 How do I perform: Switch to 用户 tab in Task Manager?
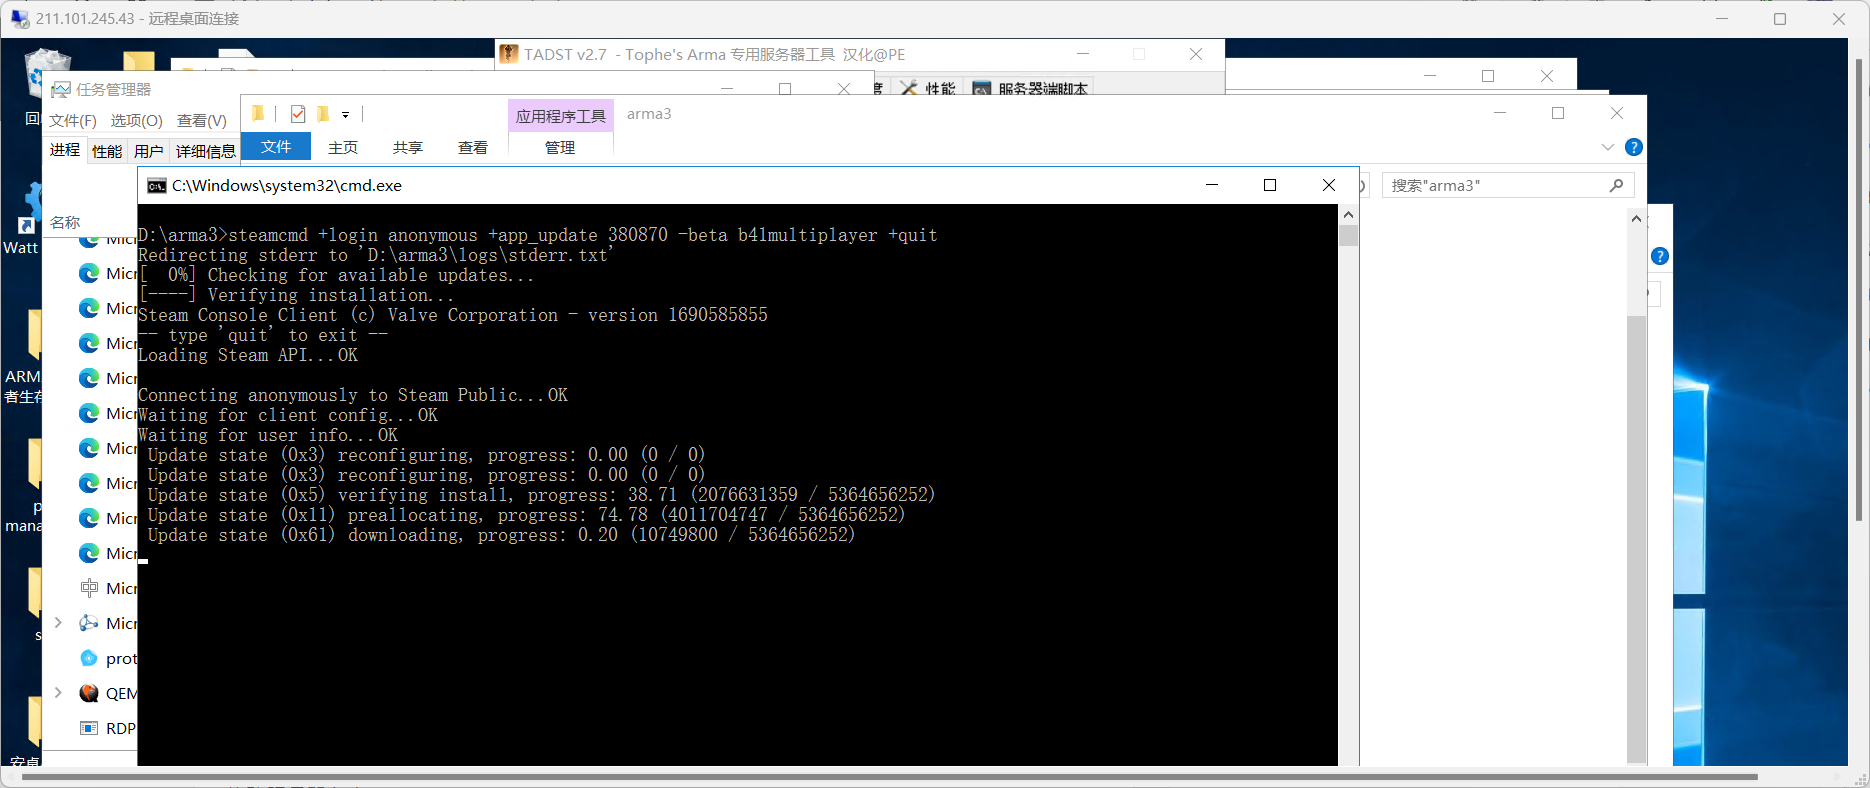[149, 151]
